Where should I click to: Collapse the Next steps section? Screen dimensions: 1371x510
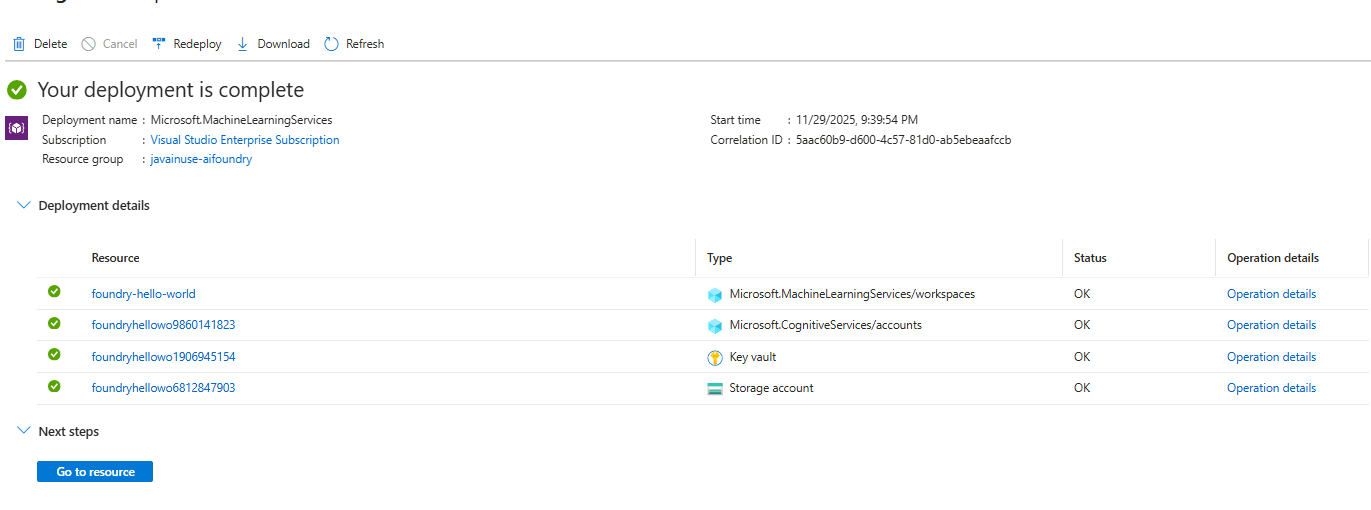tap(25, 431)
